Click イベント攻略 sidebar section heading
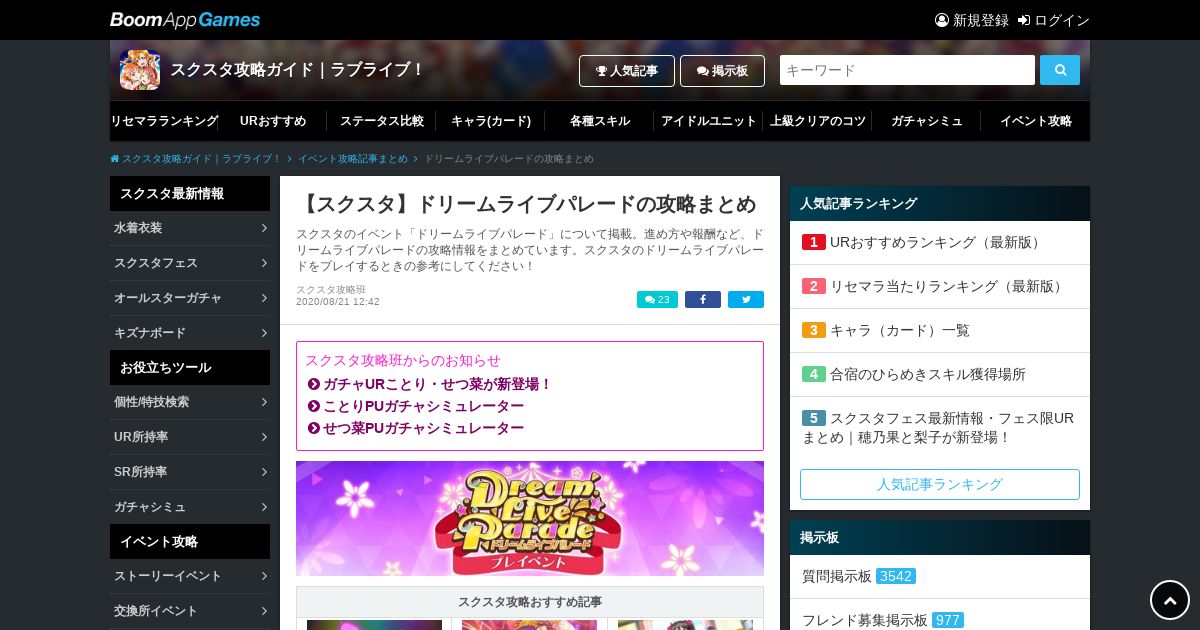Image resolution: width=1200 pixels, height=630 pixels. (190, 542)
